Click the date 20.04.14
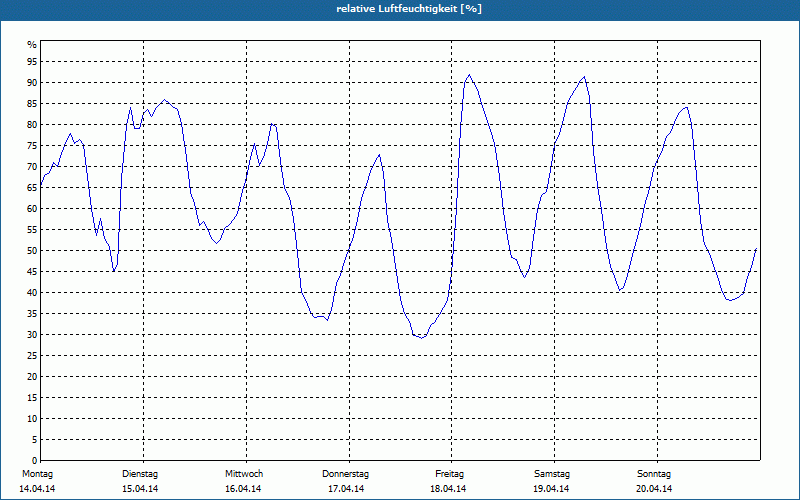The width and height of the screenshot is (800, 500). point(654,489)
